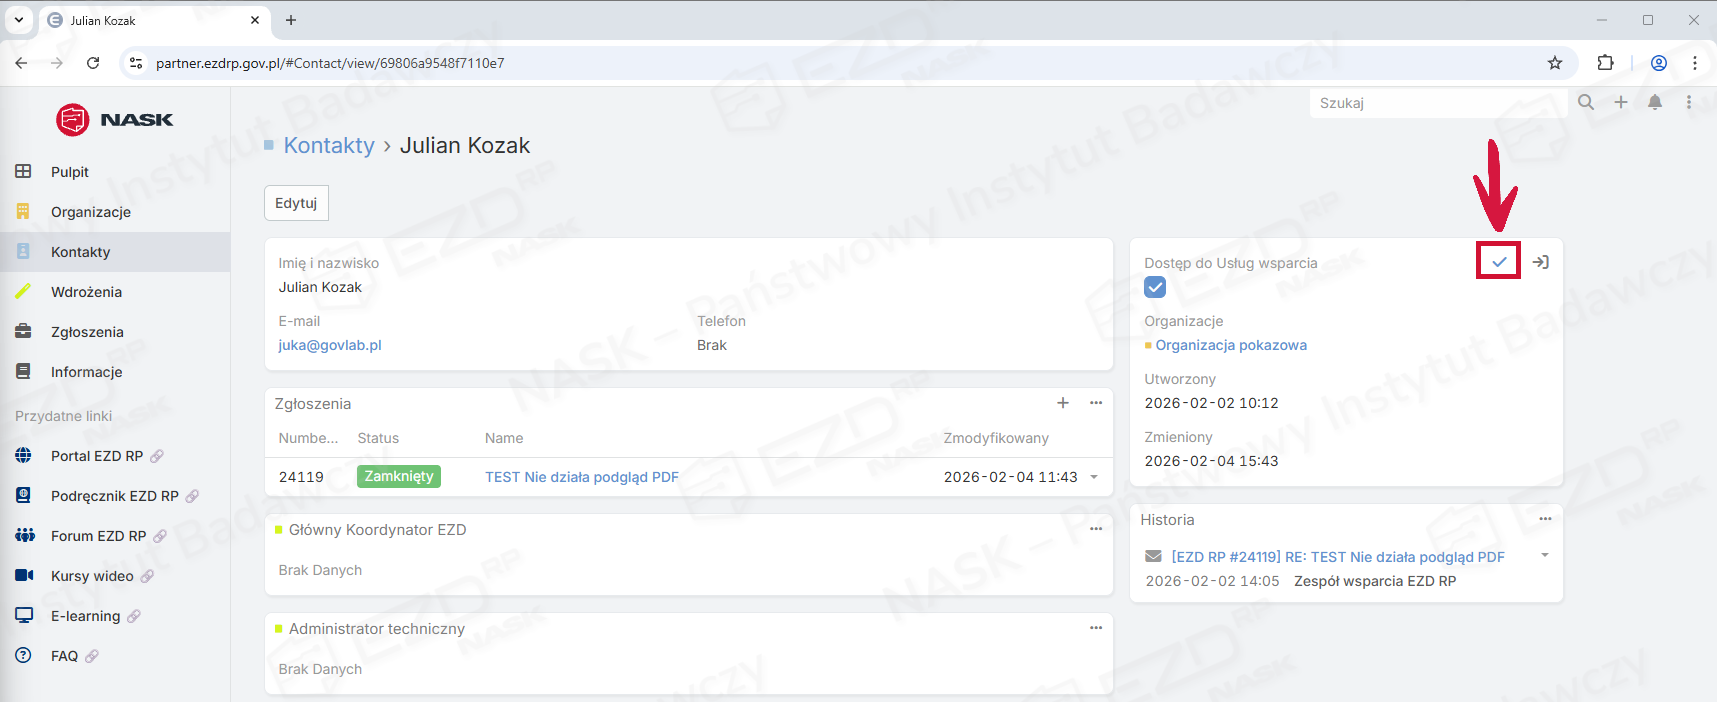The height and width of the screenshot is (702, 1717).
Task: Open the Historia panel three-dot menu
Action: 1545,519
